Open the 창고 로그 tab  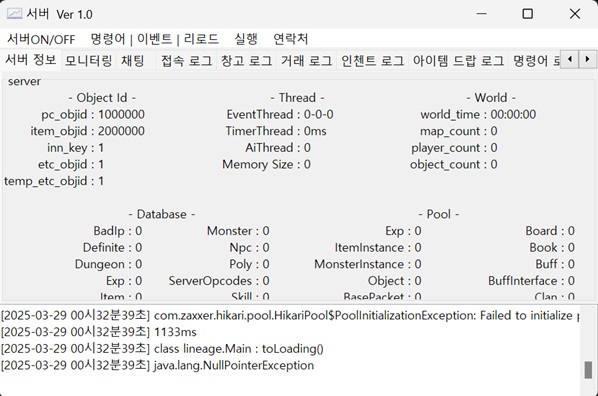click(x=247, y=60)
